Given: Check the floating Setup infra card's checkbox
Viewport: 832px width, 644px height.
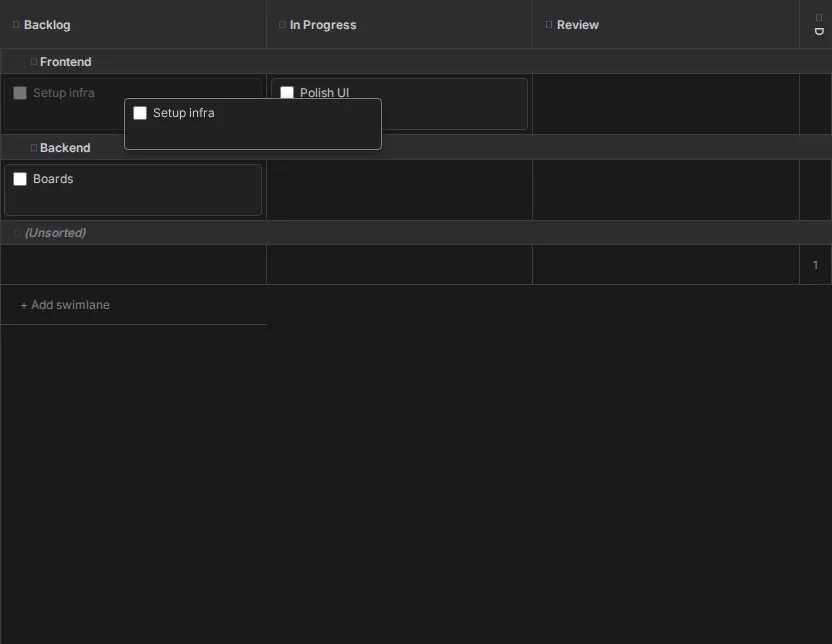Looking at the screenshot, I should [x=140, y=113].
